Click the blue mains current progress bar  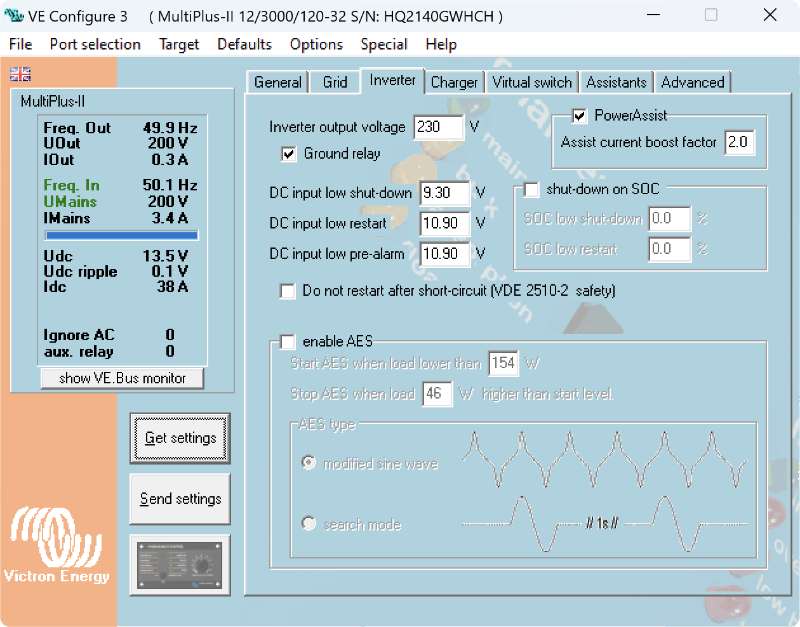point(121,236)
